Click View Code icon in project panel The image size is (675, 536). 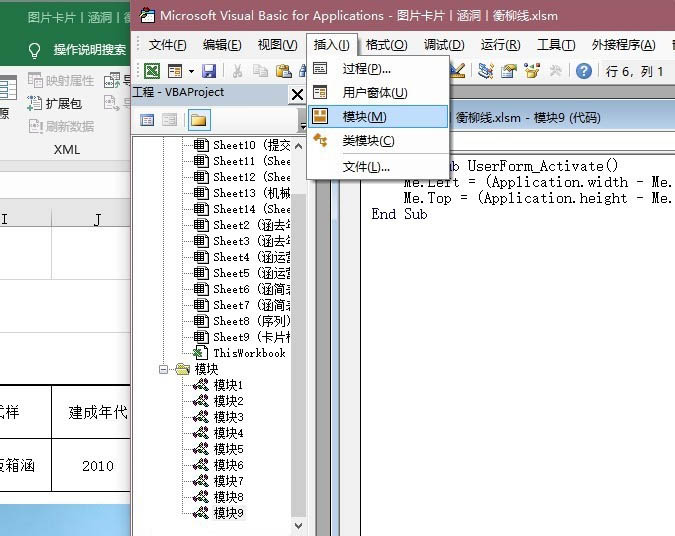(x=147, y=120)
